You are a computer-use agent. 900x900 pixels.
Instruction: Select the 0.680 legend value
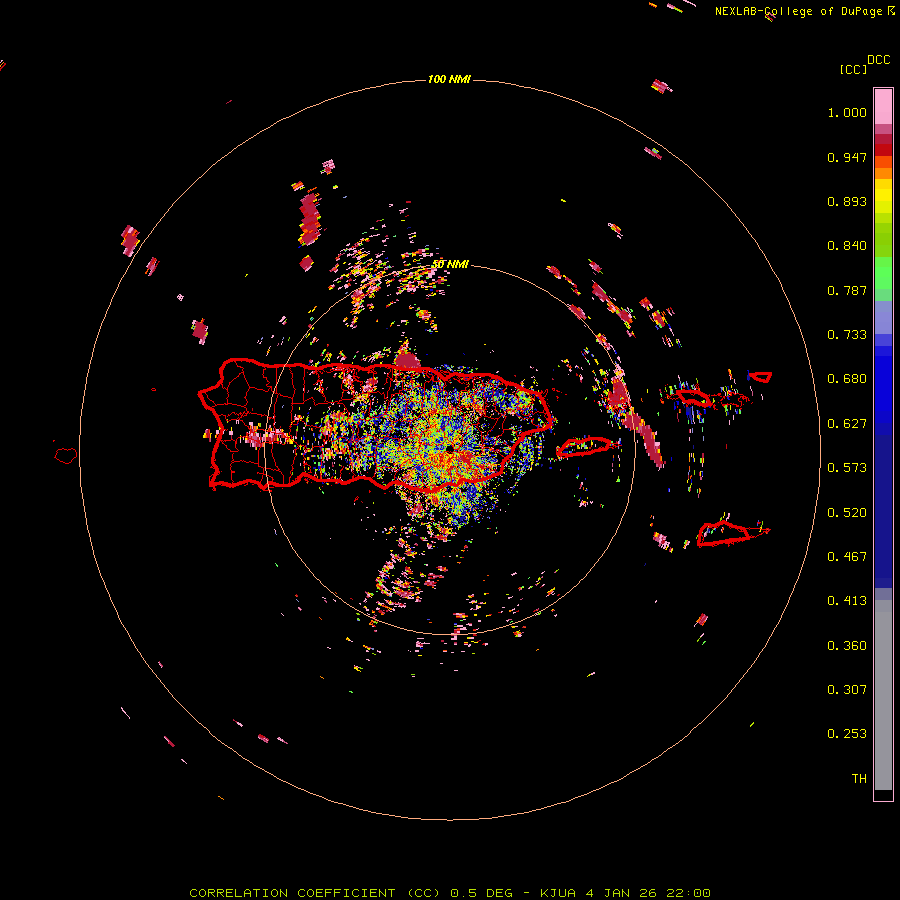tap(847, 379)
